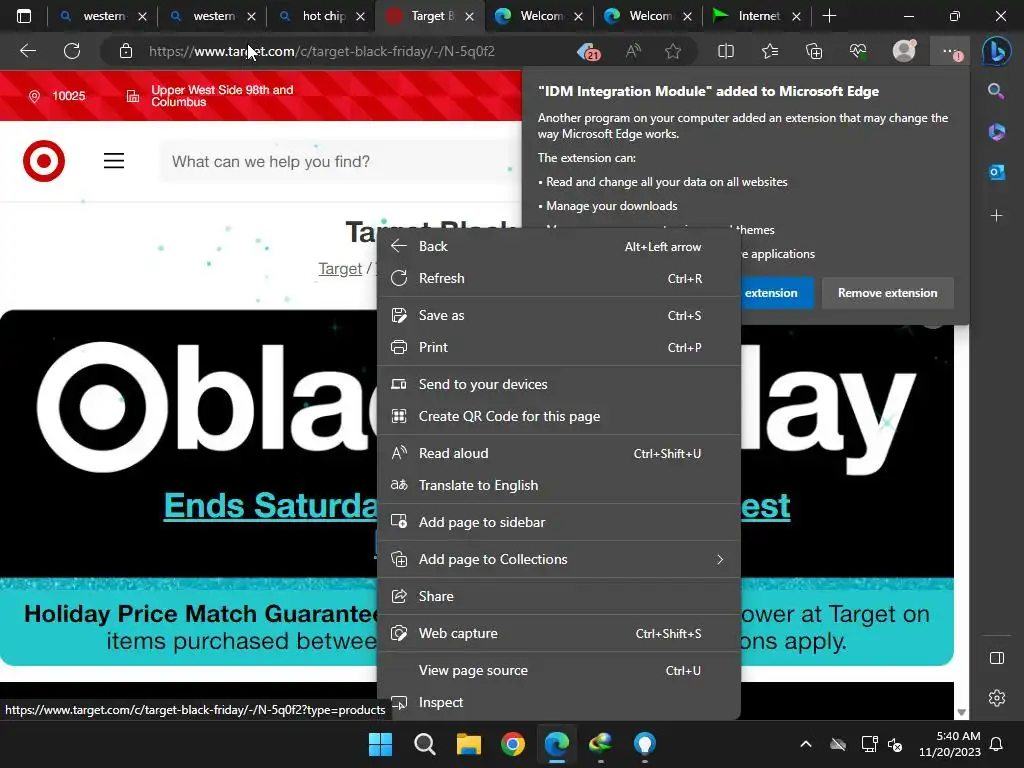This screenshot has height=768, width=1024.
Task: Open the Outlook sidebar icon
Action: pos(996,172)
